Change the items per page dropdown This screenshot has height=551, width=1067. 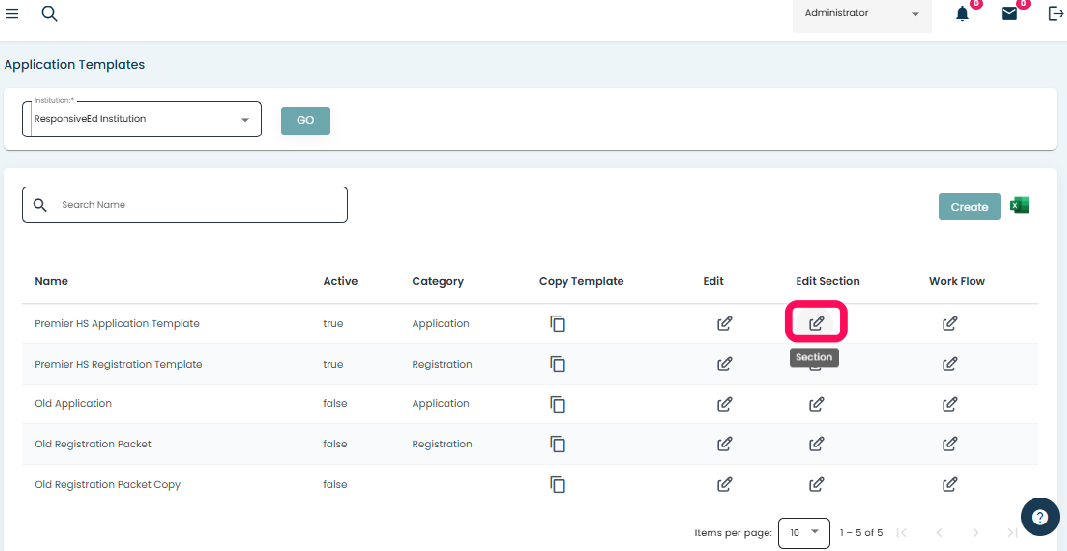(x=804, y=532)
